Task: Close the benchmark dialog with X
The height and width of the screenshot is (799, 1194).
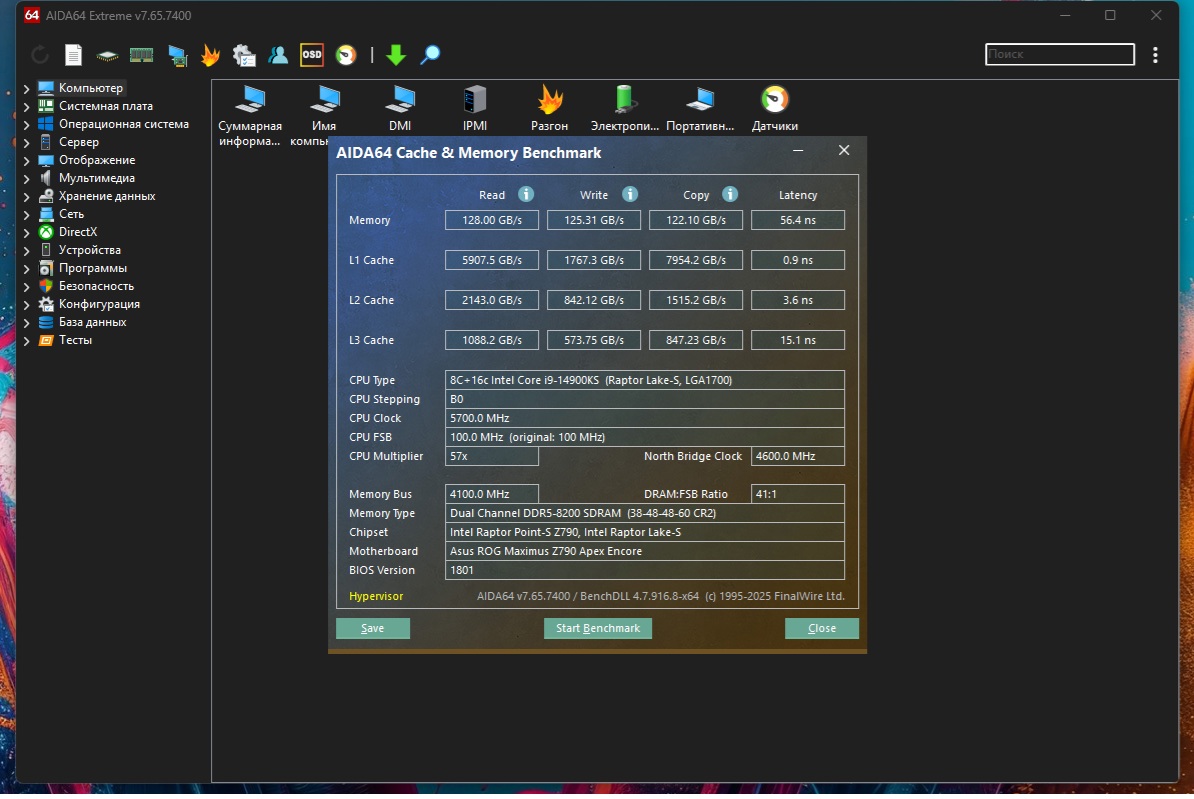Action: (x=844, y=150)
